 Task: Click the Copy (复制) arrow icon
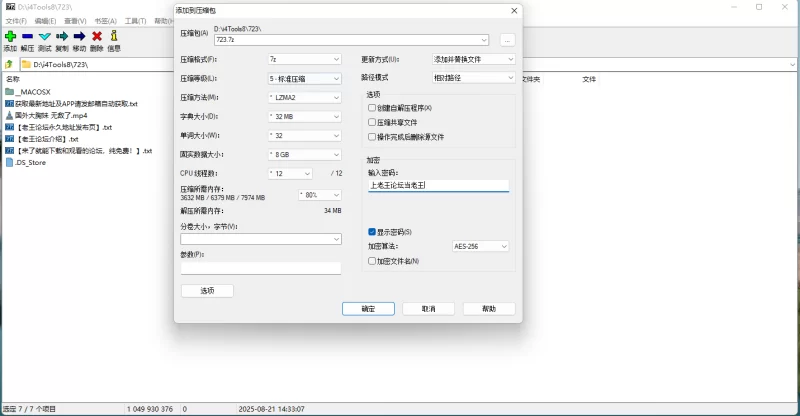[62, 36]
